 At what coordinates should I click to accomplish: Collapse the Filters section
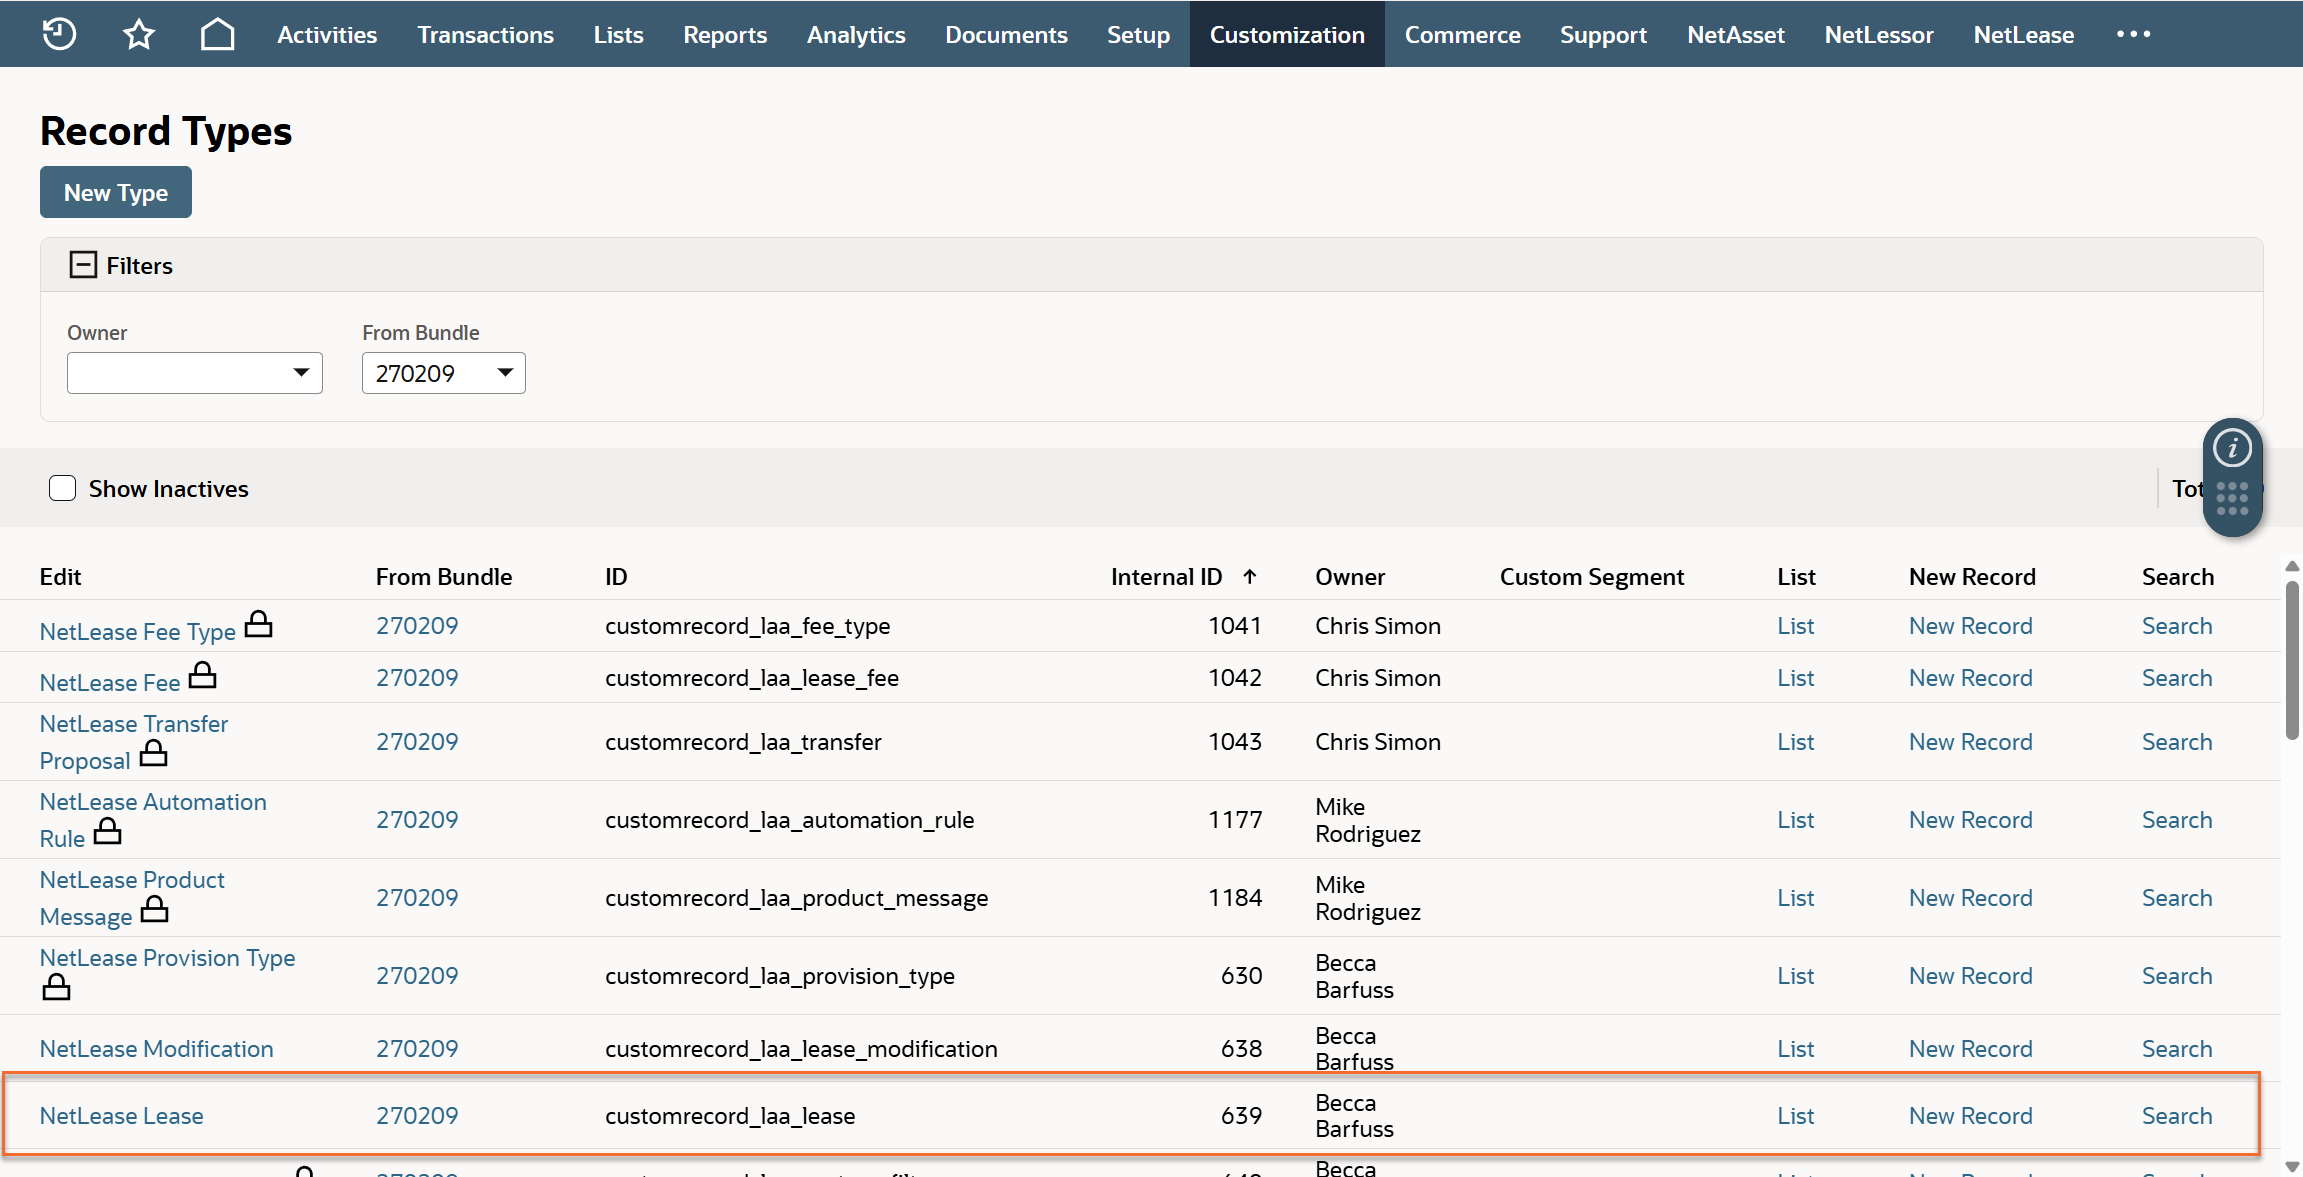click(x=83, y=265)
